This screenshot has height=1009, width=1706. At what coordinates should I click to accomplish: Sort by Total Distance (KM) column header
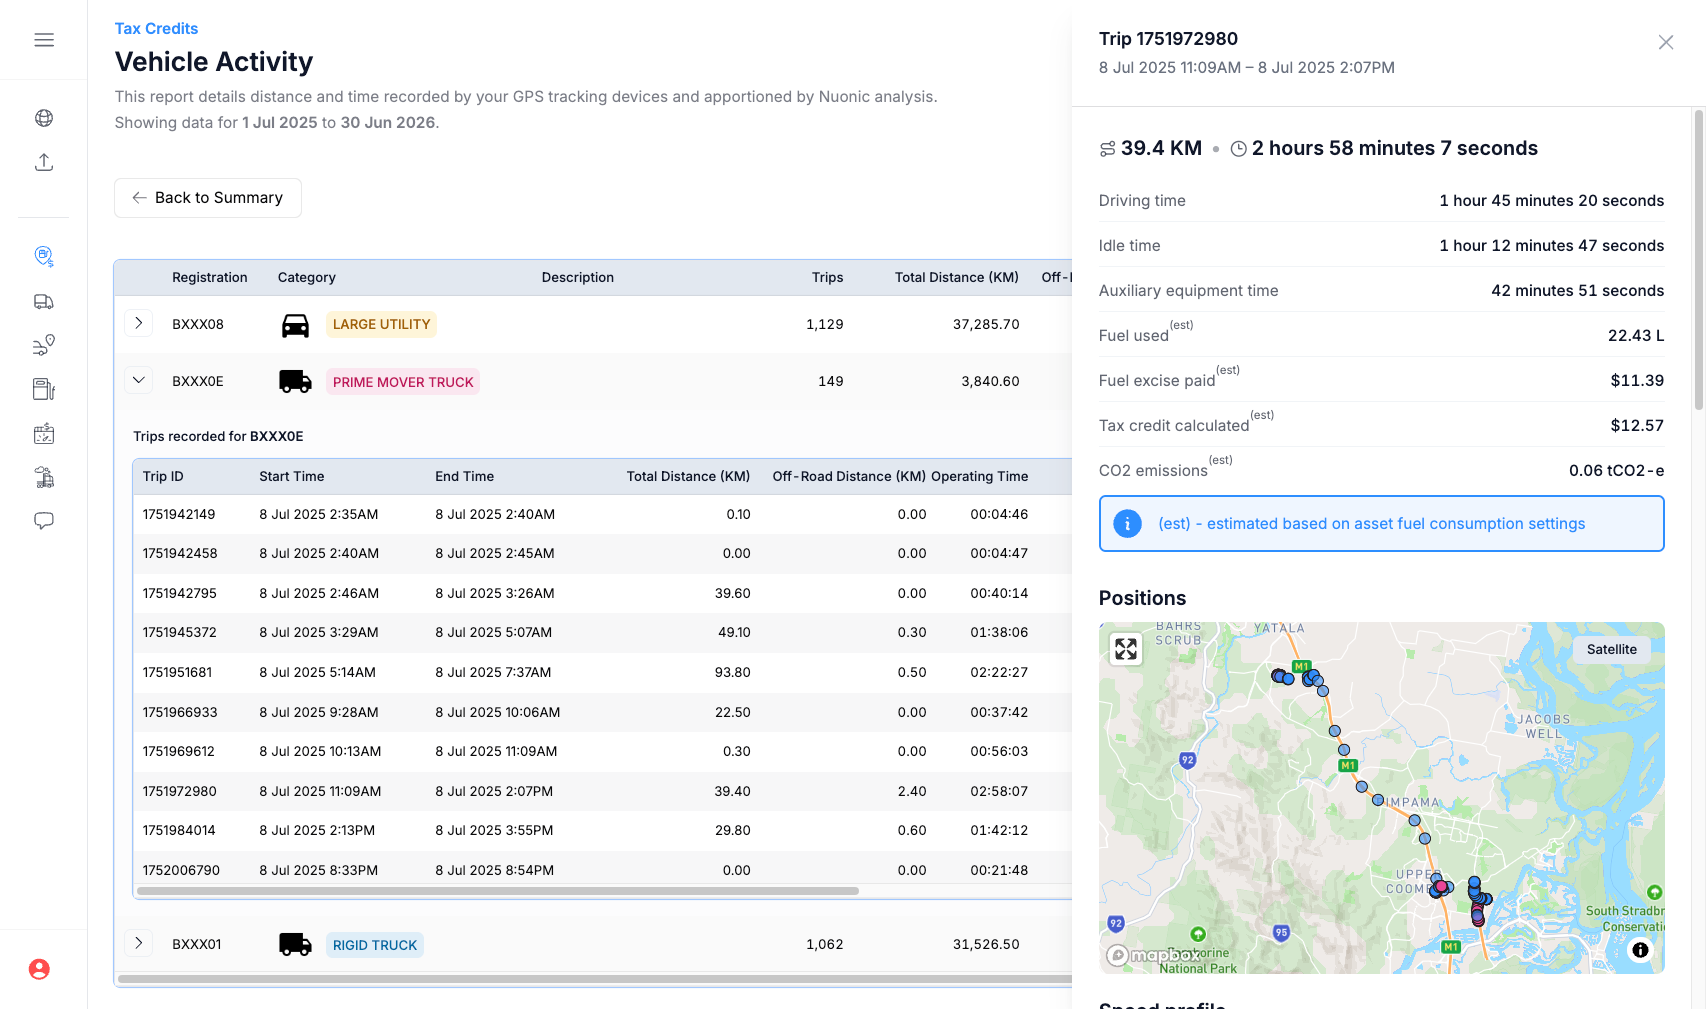(x=956, y=277)
